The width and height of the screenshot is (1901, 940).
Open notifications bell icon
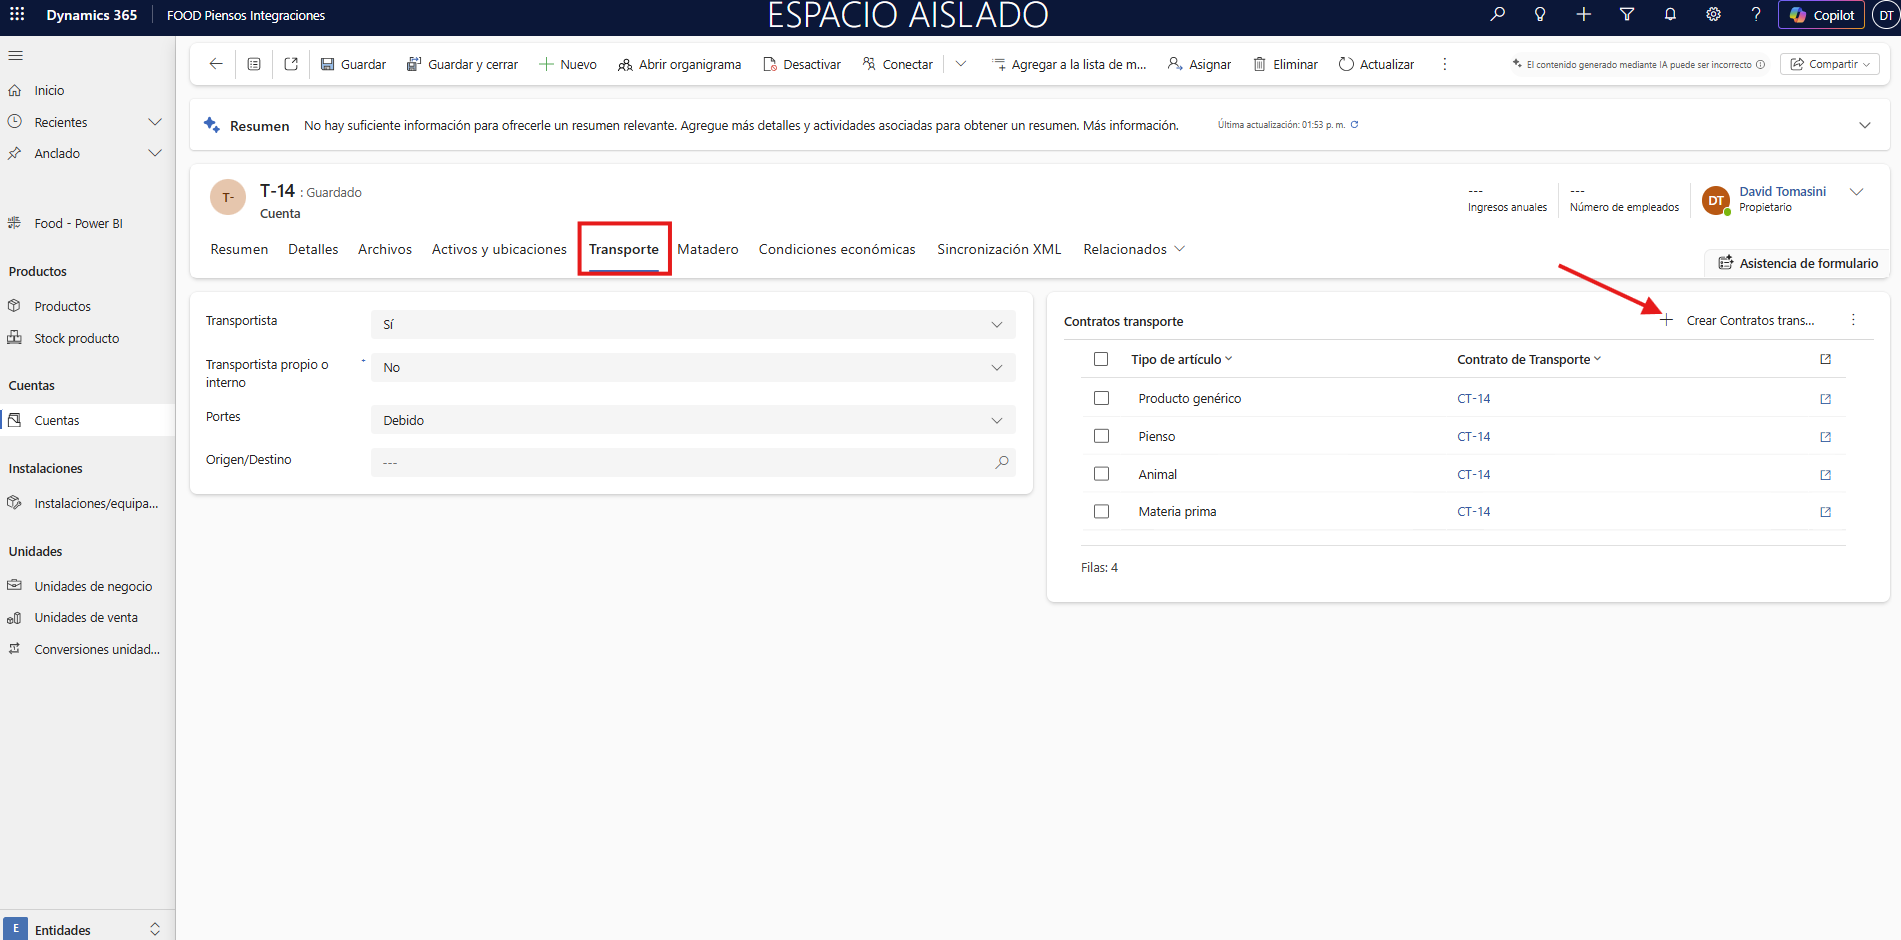1670,15
